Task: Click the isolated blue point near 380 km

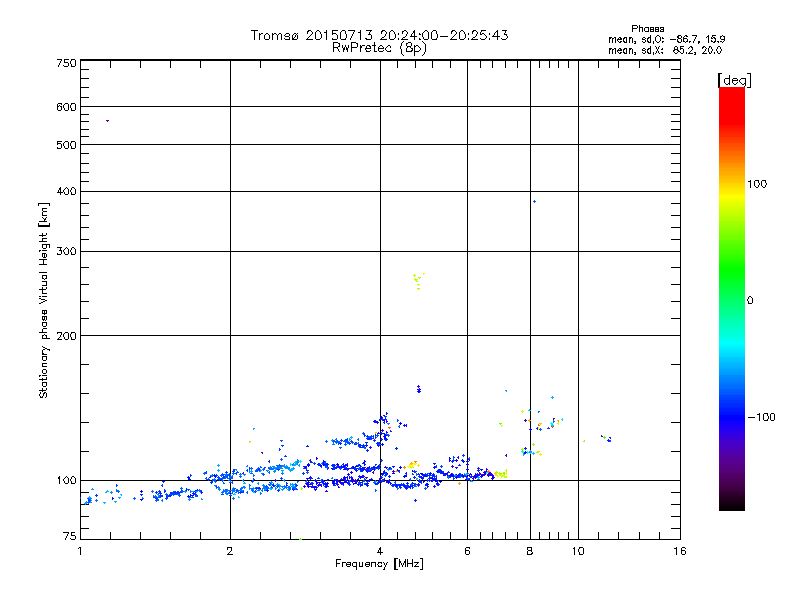Action: point(534,202)
